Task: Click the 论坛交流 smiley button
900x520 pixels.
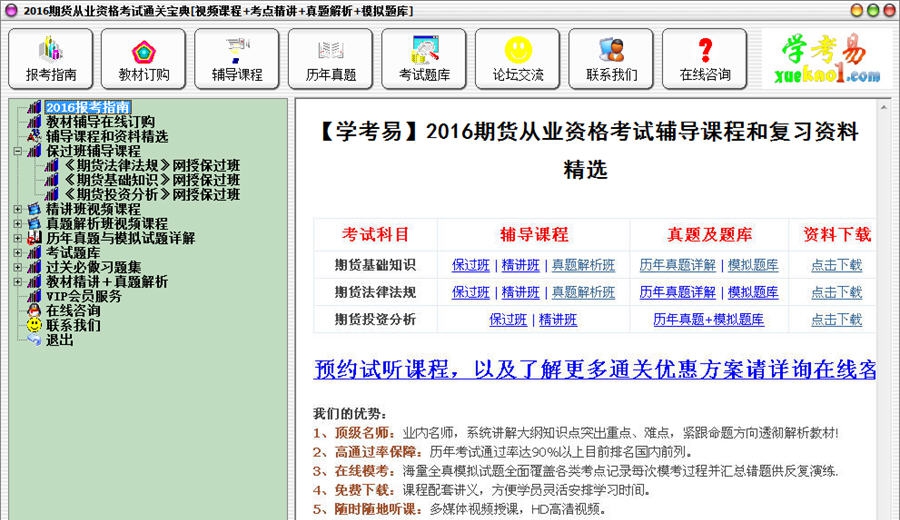Action: point(518,58)
